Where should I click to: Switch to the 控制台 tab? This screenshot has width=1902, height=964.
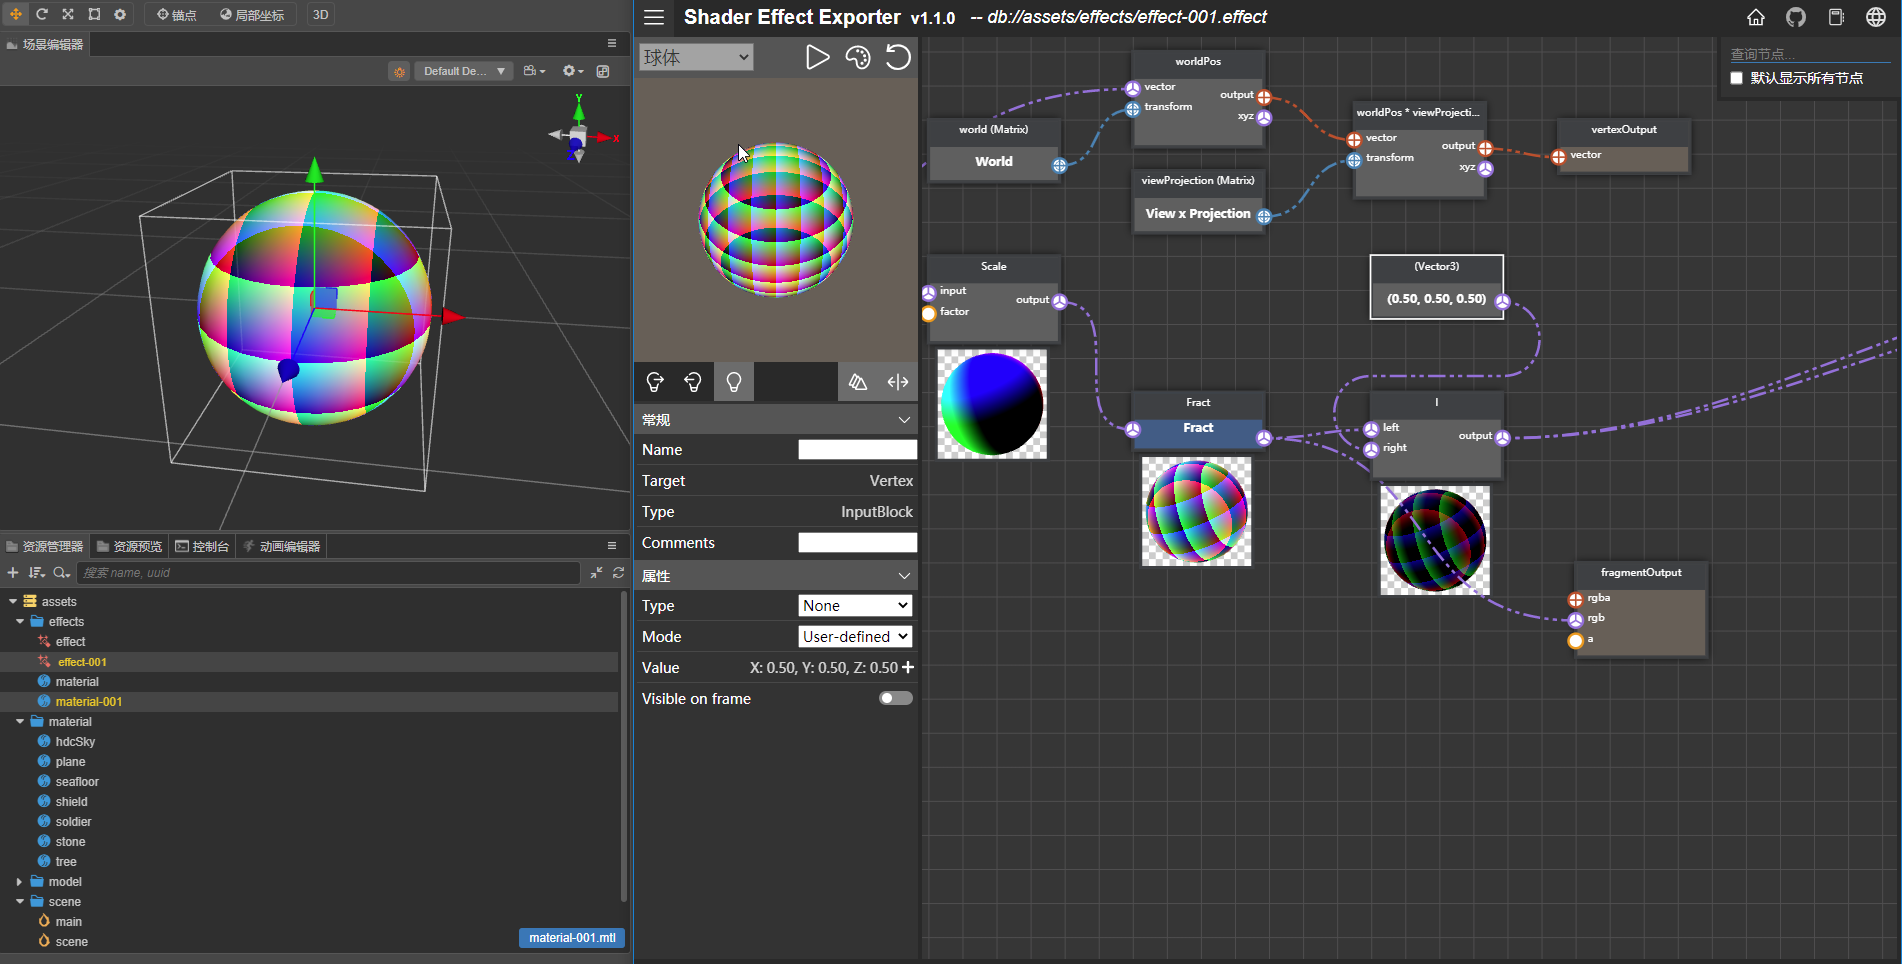point(203,545)
